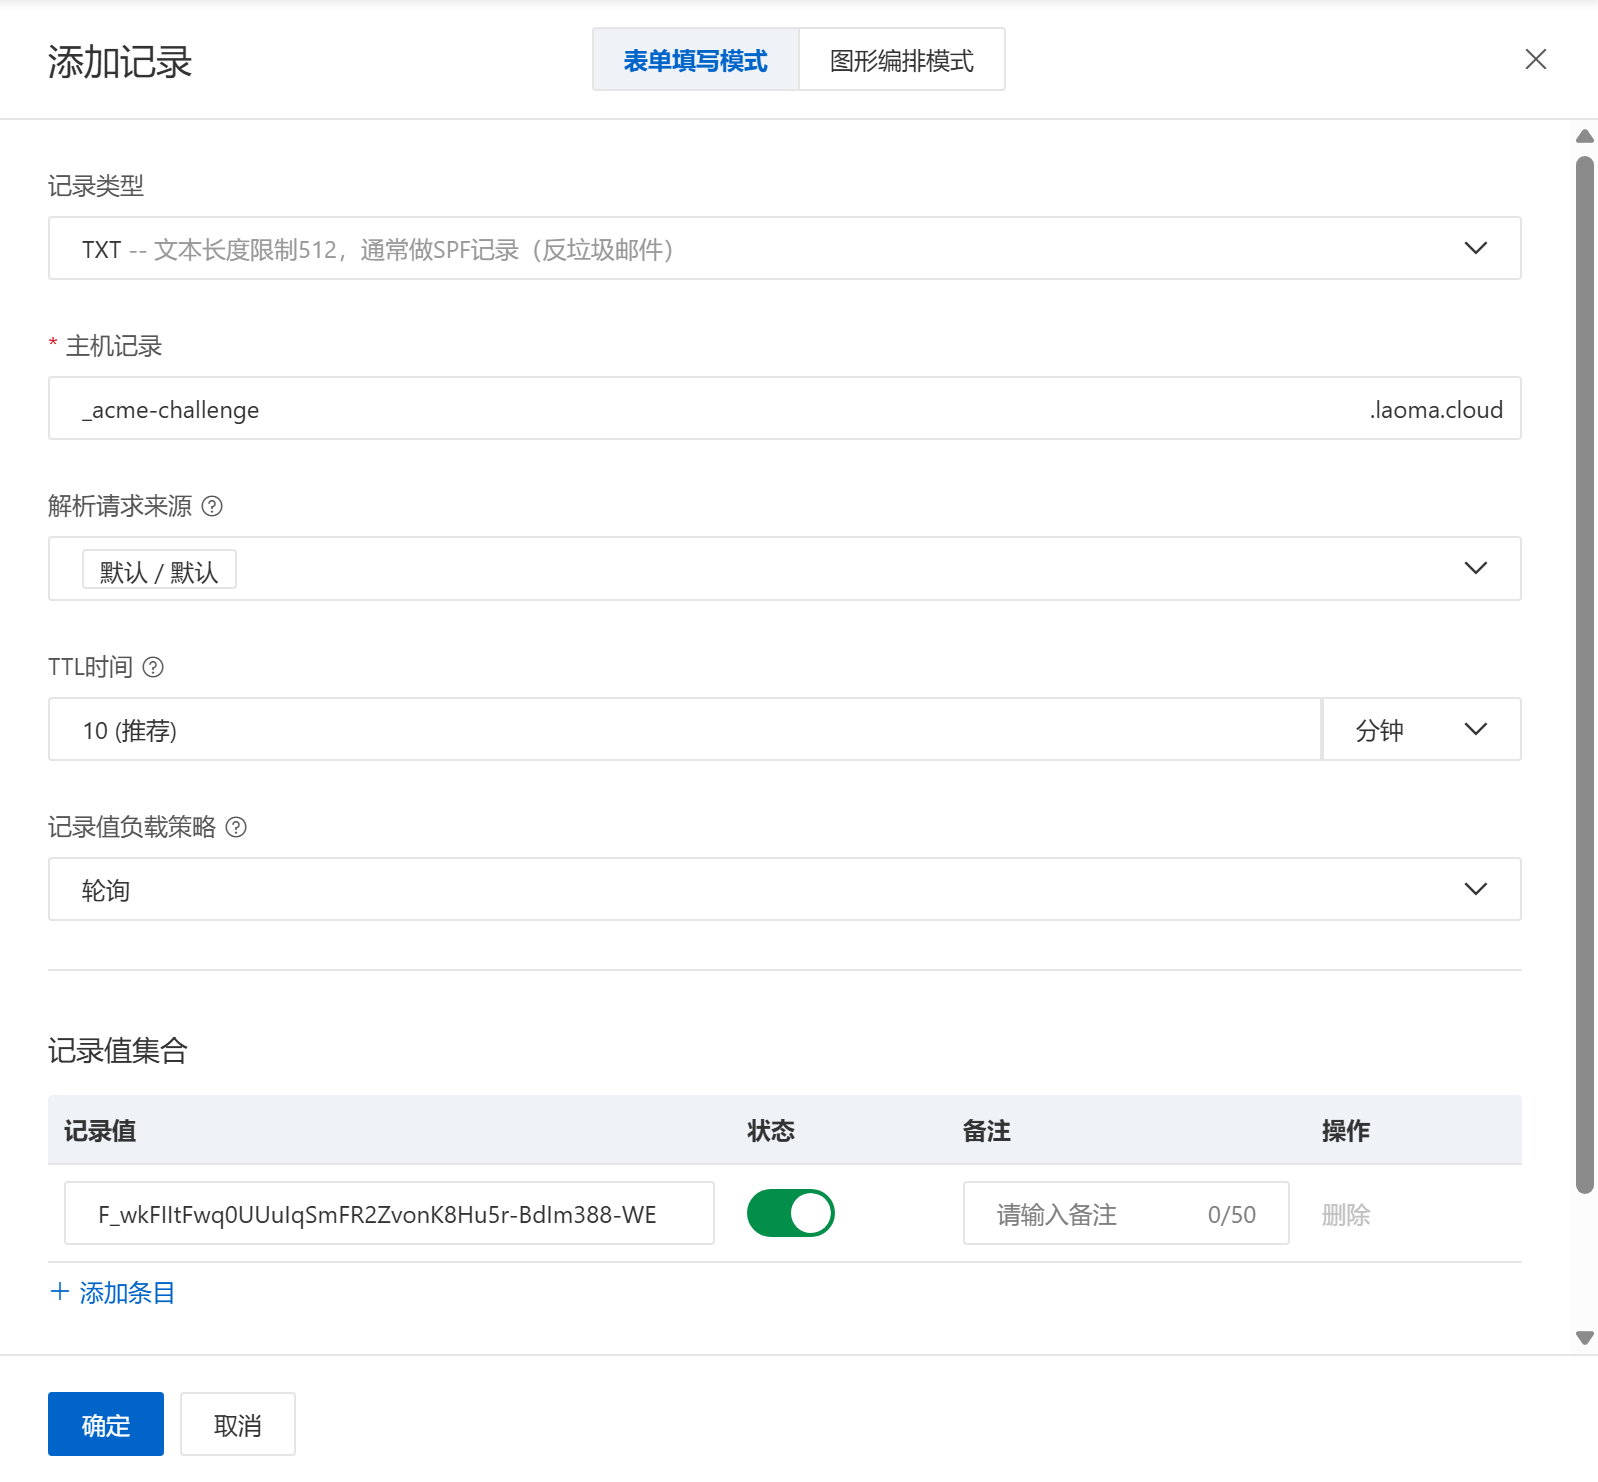Click the 添加条目 link

pyautogui.click(x=113, y=1293)
